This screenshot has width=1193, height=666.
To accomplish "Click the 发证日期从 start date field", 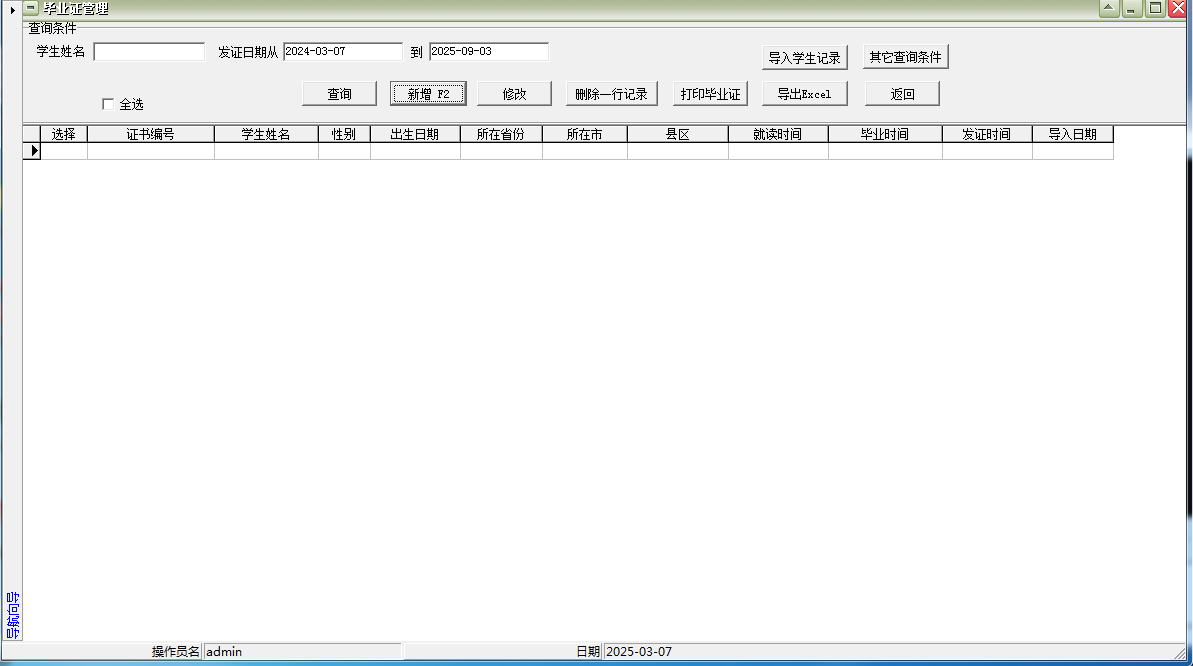I will 342,51.
